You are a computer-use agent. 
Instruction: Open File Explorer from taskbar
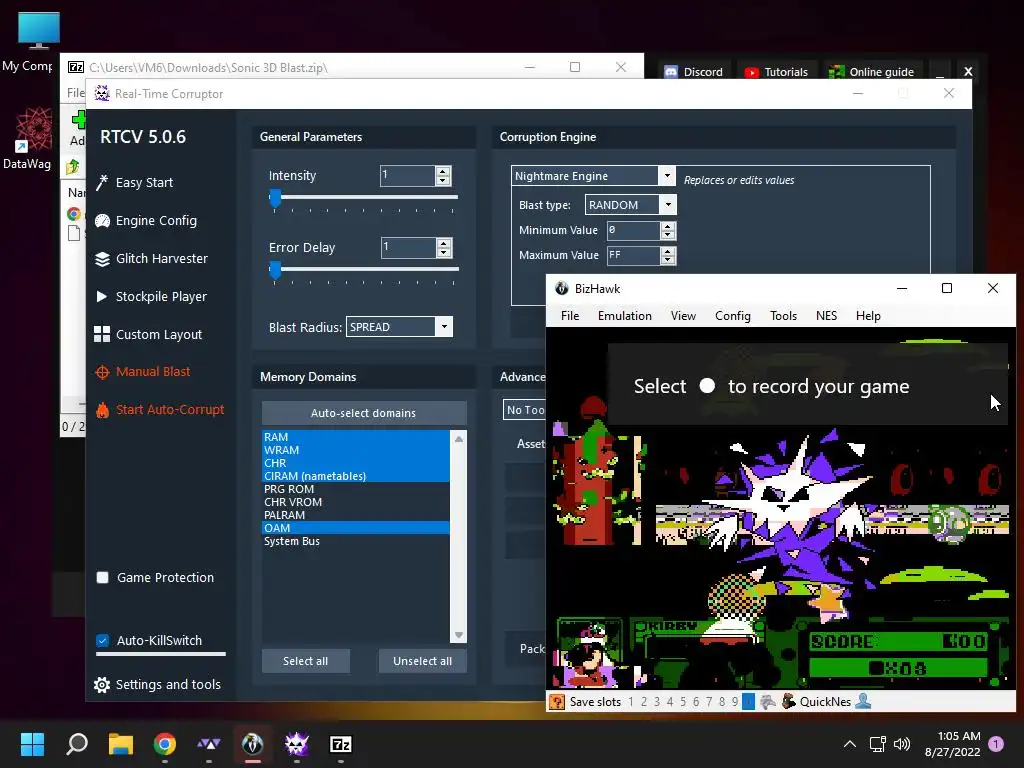(x=121, y=744)
